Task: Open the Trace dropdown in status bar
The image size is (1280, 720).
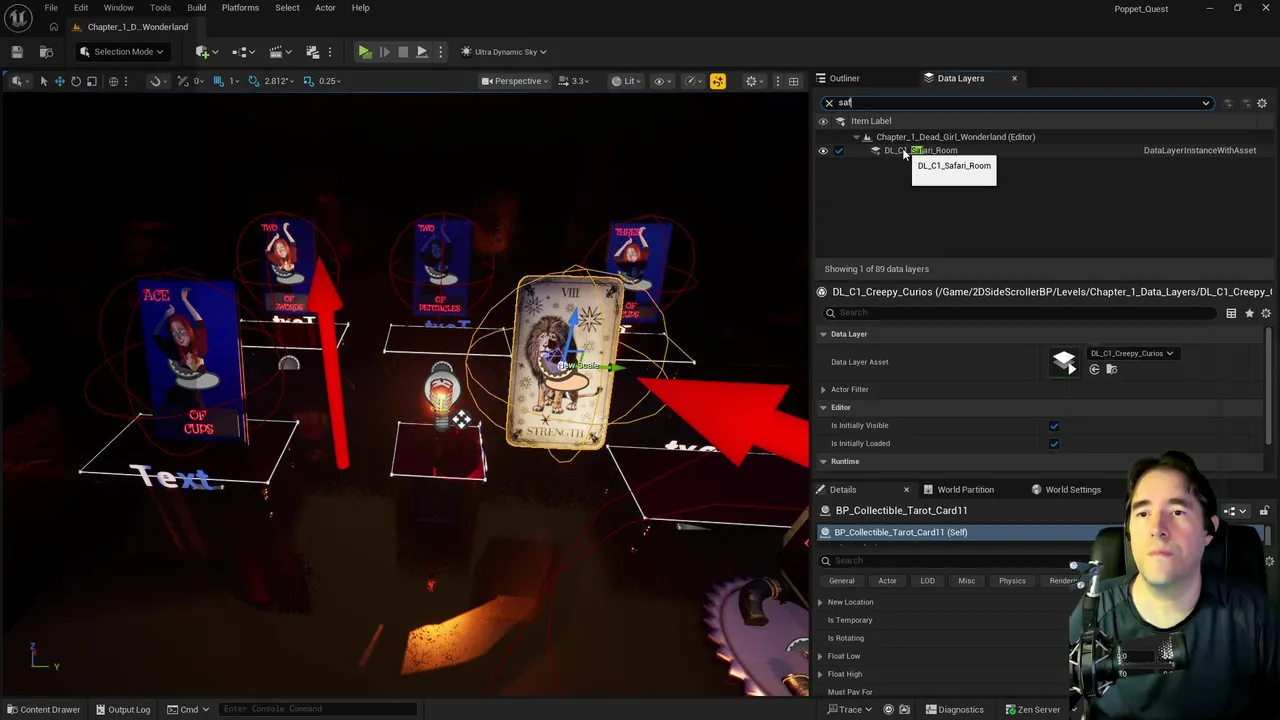Action: 850,710
